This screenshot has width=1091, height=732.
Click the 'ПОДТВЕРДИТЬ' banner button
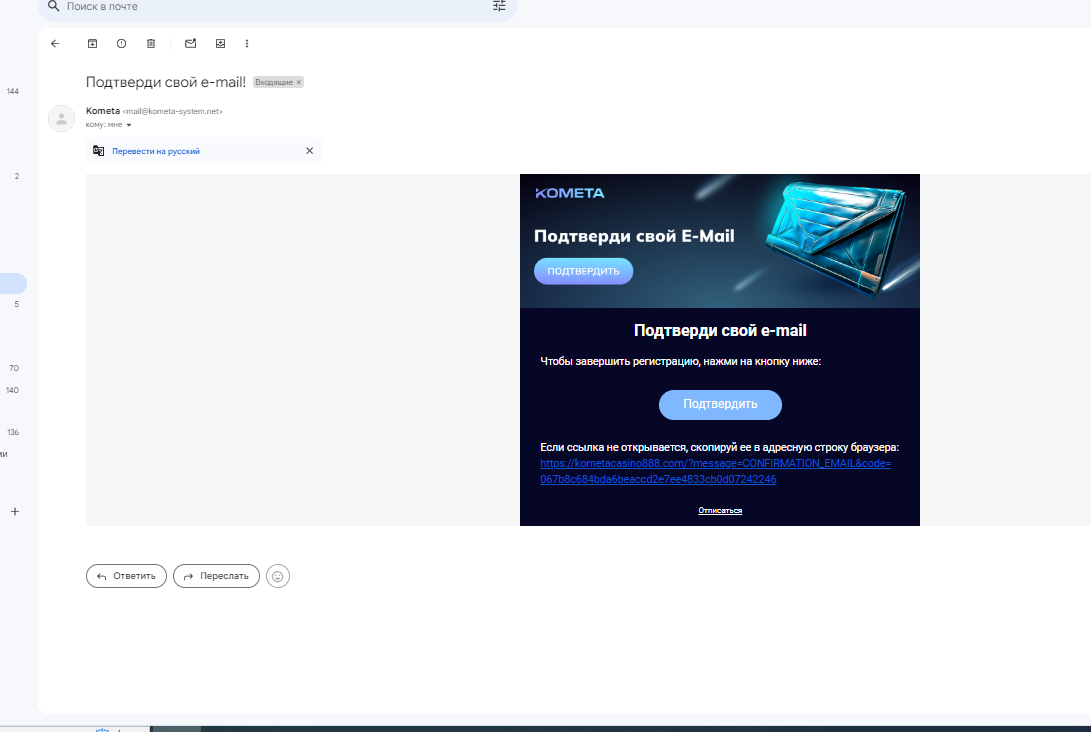pyautogui.click(x=583, y=271)
